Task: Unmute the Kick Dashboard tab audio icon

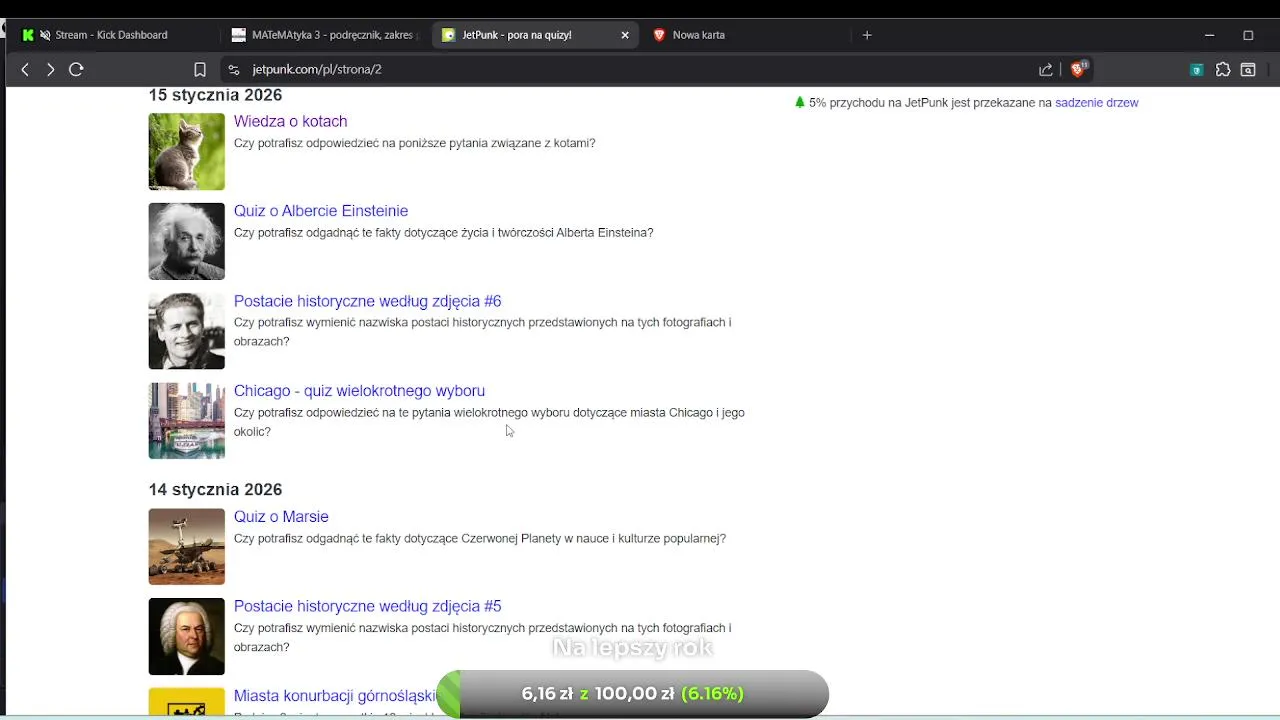Action: 45,35
